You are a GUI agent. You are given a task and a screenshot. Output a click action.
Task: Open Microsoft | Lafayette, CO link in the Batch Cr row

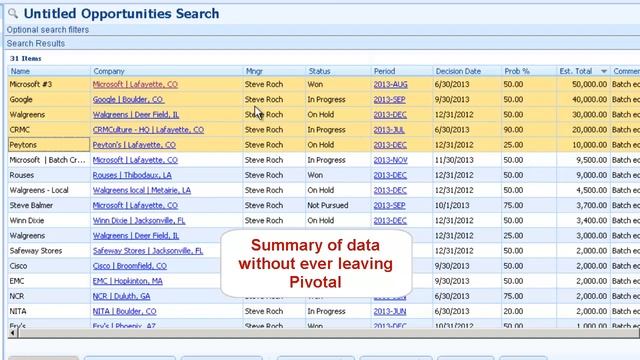(135, 160)
